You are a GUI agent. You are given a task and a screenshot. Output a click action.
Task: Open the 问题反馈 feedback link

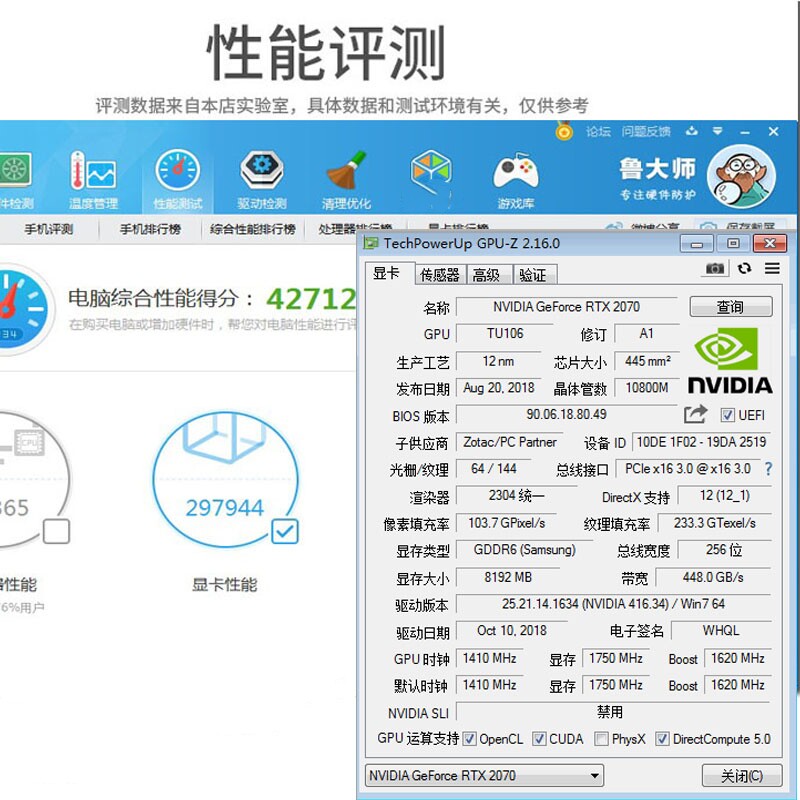(x=646, y=132)
